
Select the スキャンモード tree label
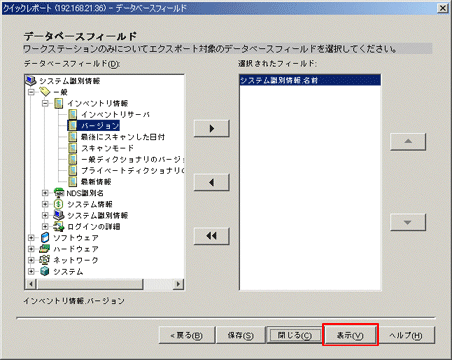[107, 148]
